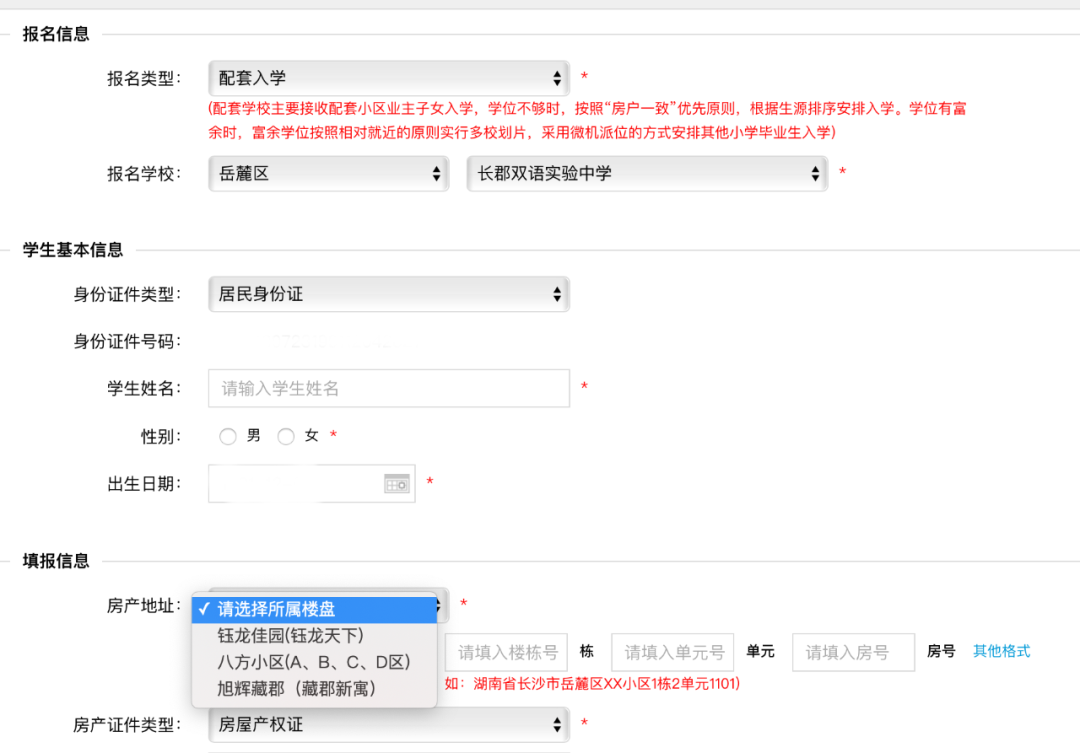Choose 旭辉藏郡（藏郡新寓）option
Image resolution: width=1080 pixels, height=753 pixels.
[315, 688]
